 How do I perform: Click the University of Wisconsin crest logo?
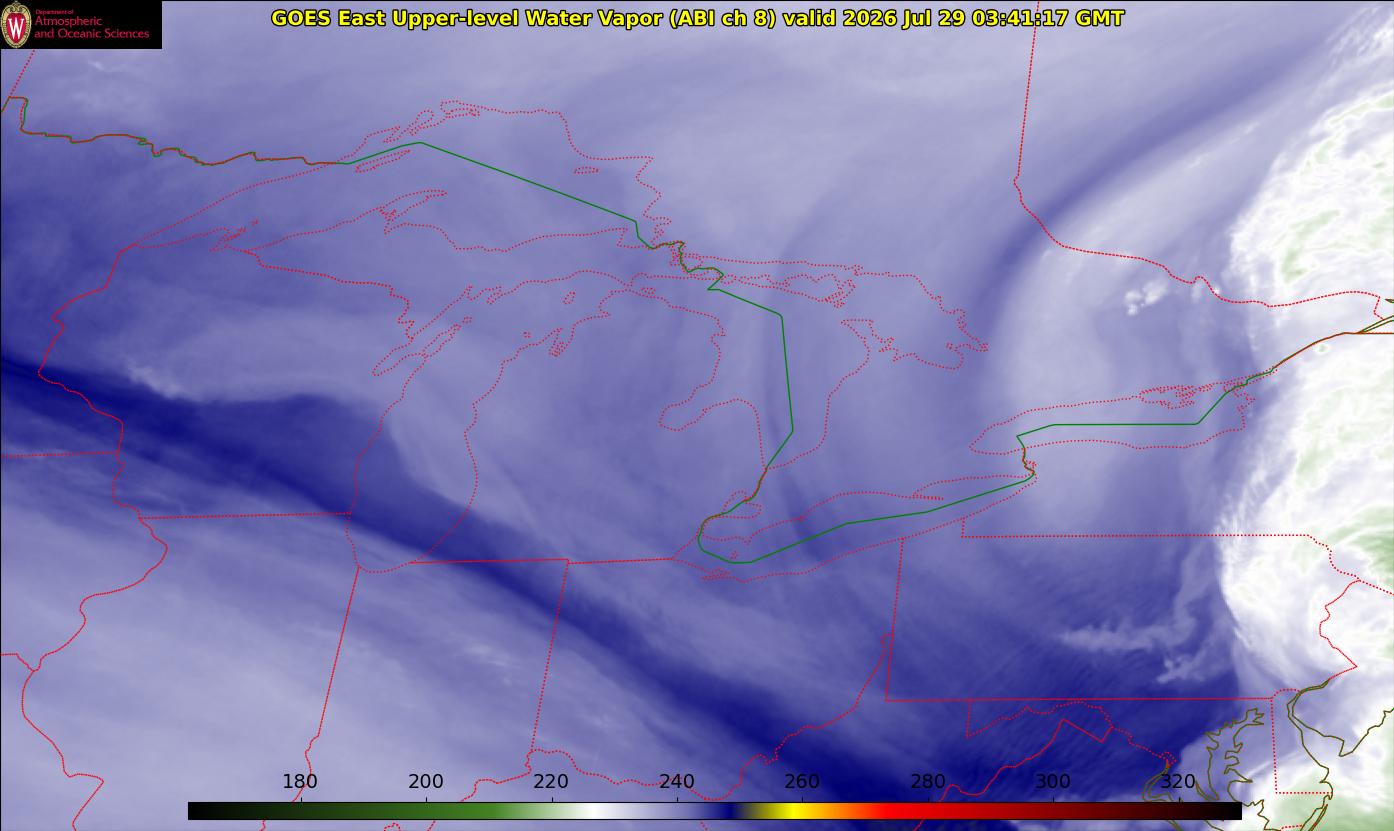point(16,25)
